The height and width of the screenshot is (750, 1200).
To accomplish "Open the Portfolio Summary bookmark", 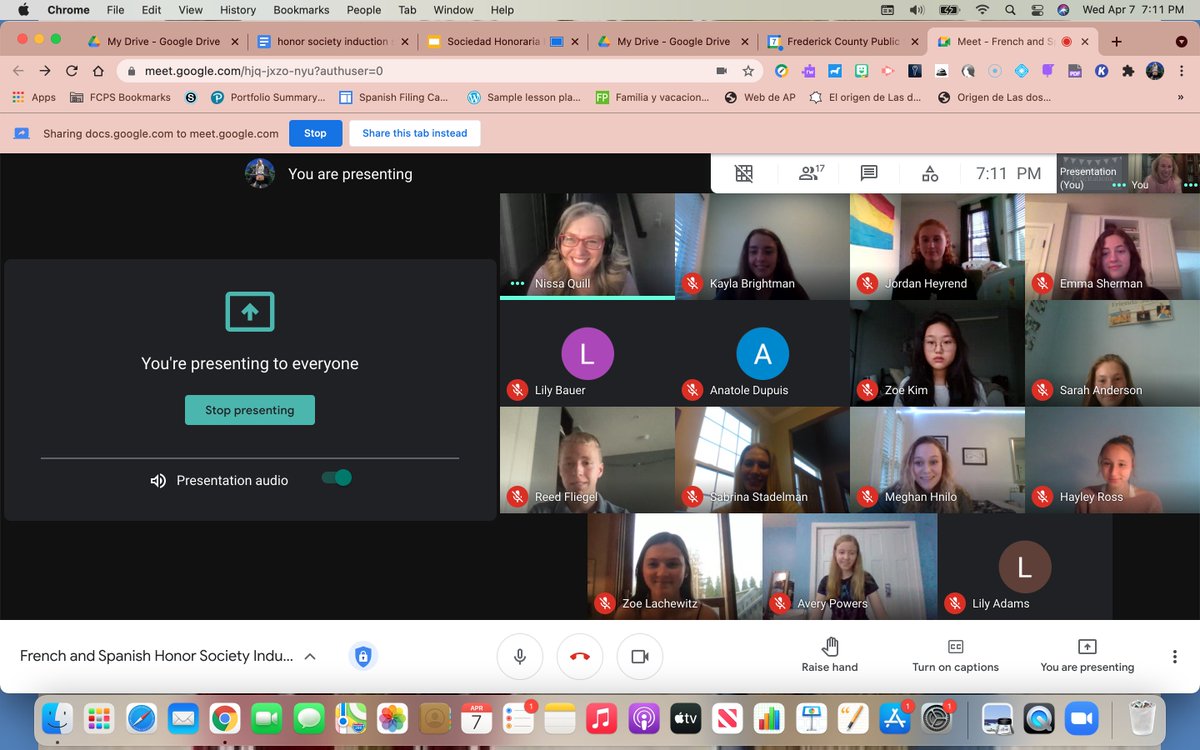I will (268, 97).
